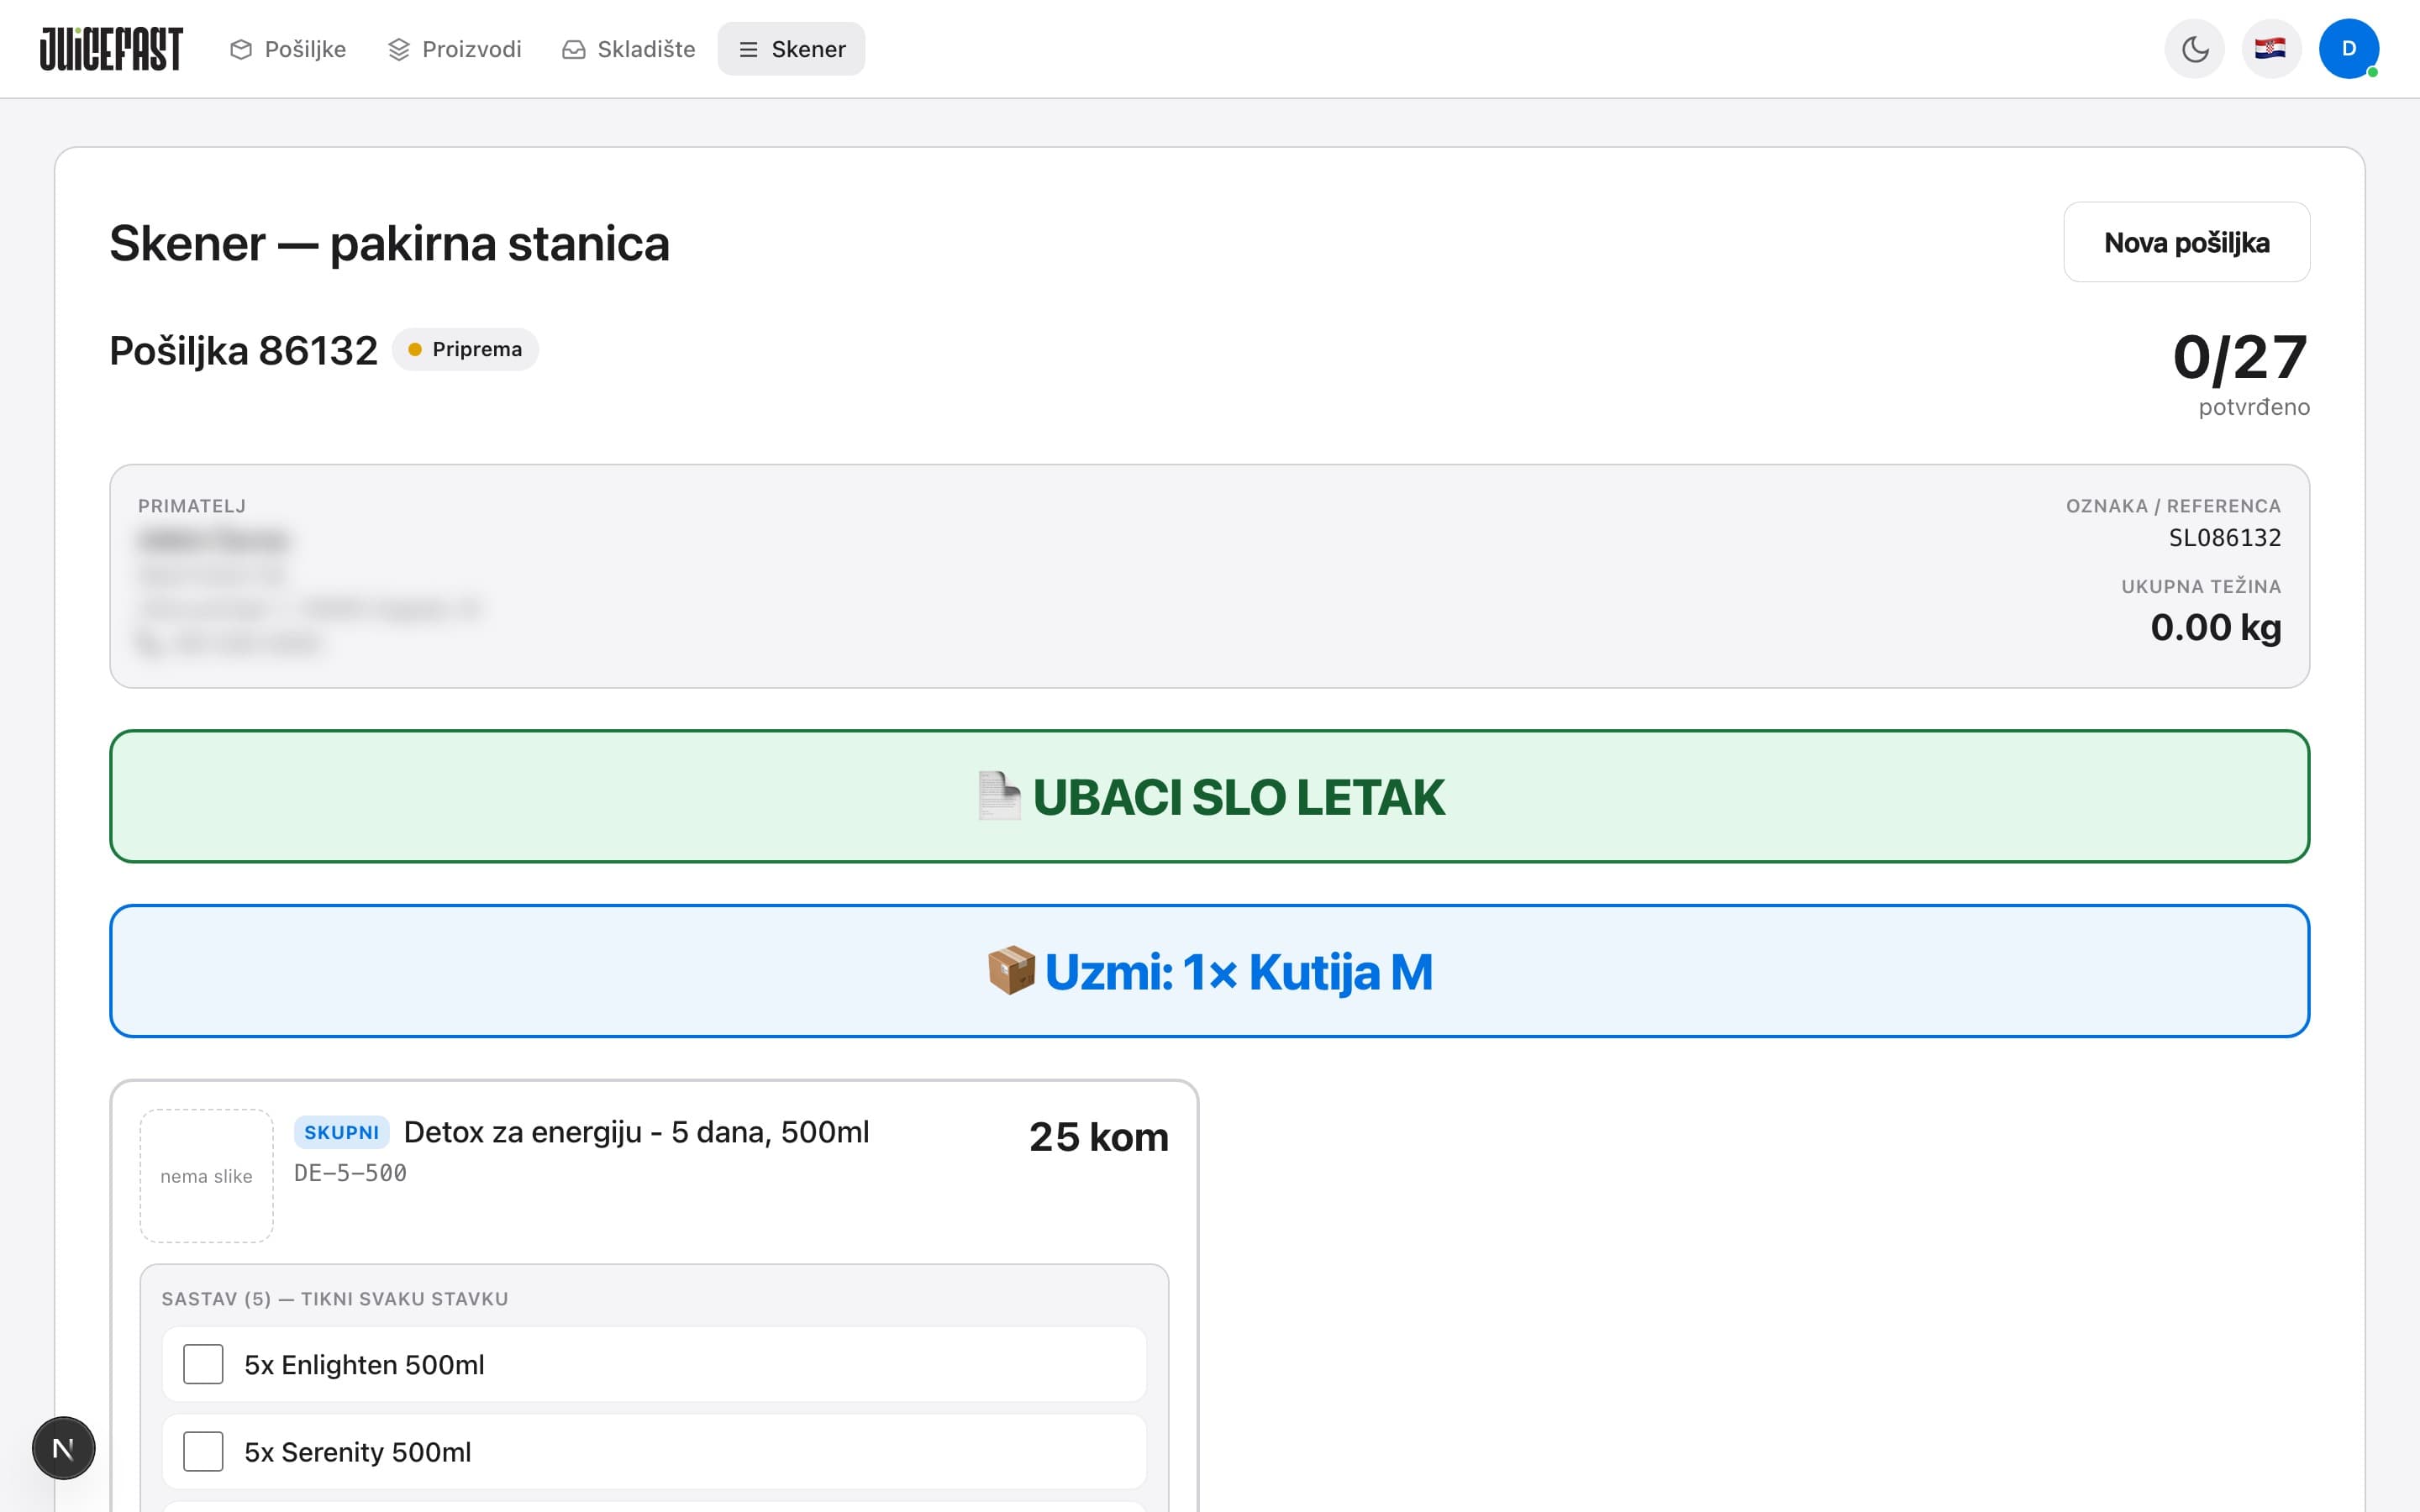Click the Uzmi 1× Kutija M banner
Image resolution: width=2420 pixels, height=1512 pixels.
coord(1209,971)
